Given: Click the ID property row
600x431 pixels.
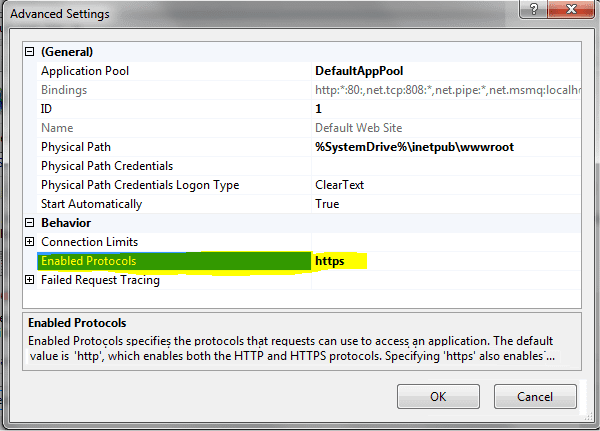Looking at the screenshot, I should (47, 109).
